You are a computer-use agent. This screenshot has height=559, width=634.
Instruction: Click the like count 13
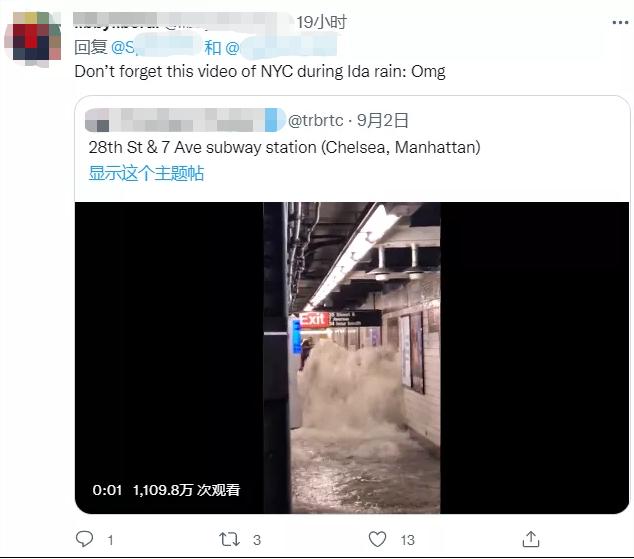[x=408, y=540]
